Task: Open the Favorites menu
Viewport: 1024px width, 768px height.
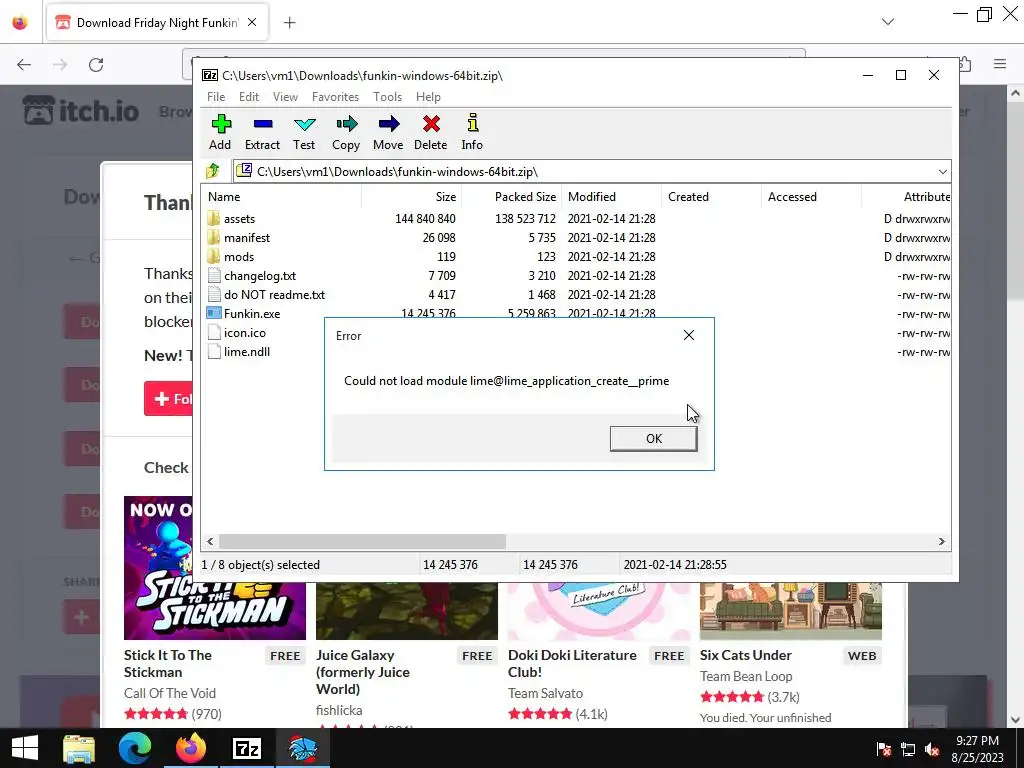Action: point(336,97)
